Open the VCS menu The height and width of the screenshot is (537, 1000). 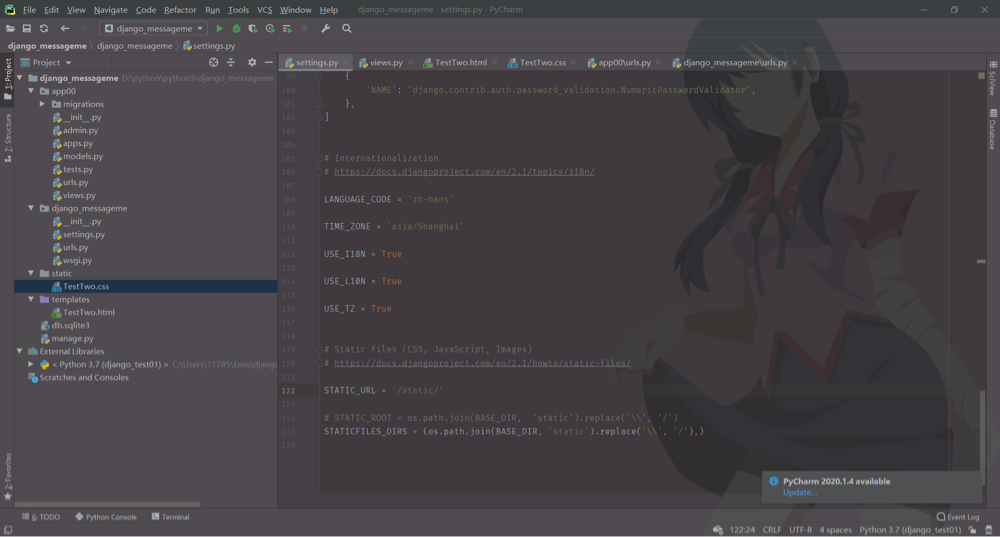[x=264, y=10]
